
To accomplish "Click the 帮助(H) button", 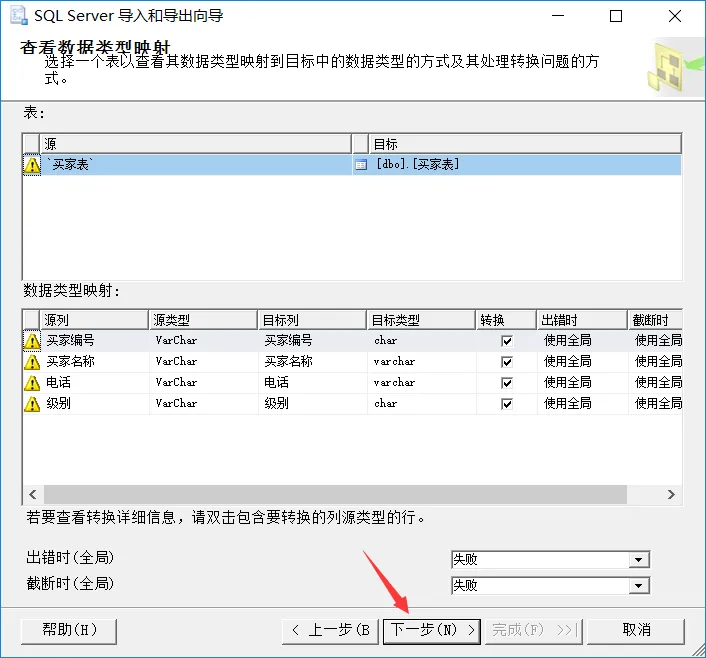I will click(69, 631).
